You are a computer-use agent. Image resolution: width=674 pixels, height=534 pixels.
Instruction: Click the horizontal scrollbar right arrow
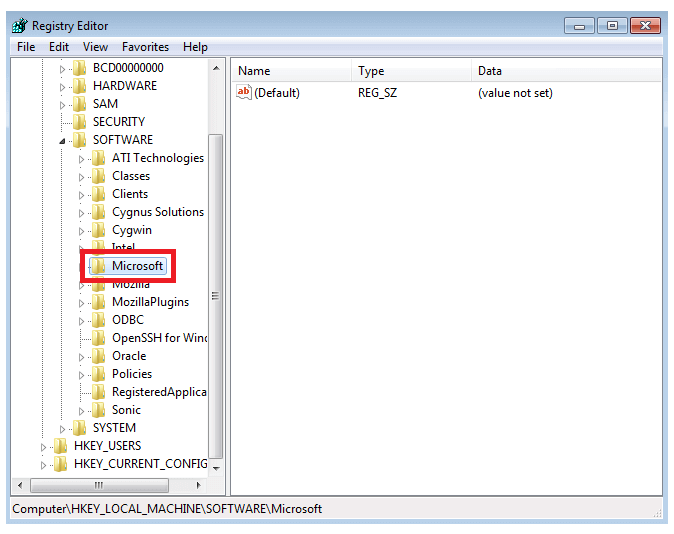pos(198,485)
